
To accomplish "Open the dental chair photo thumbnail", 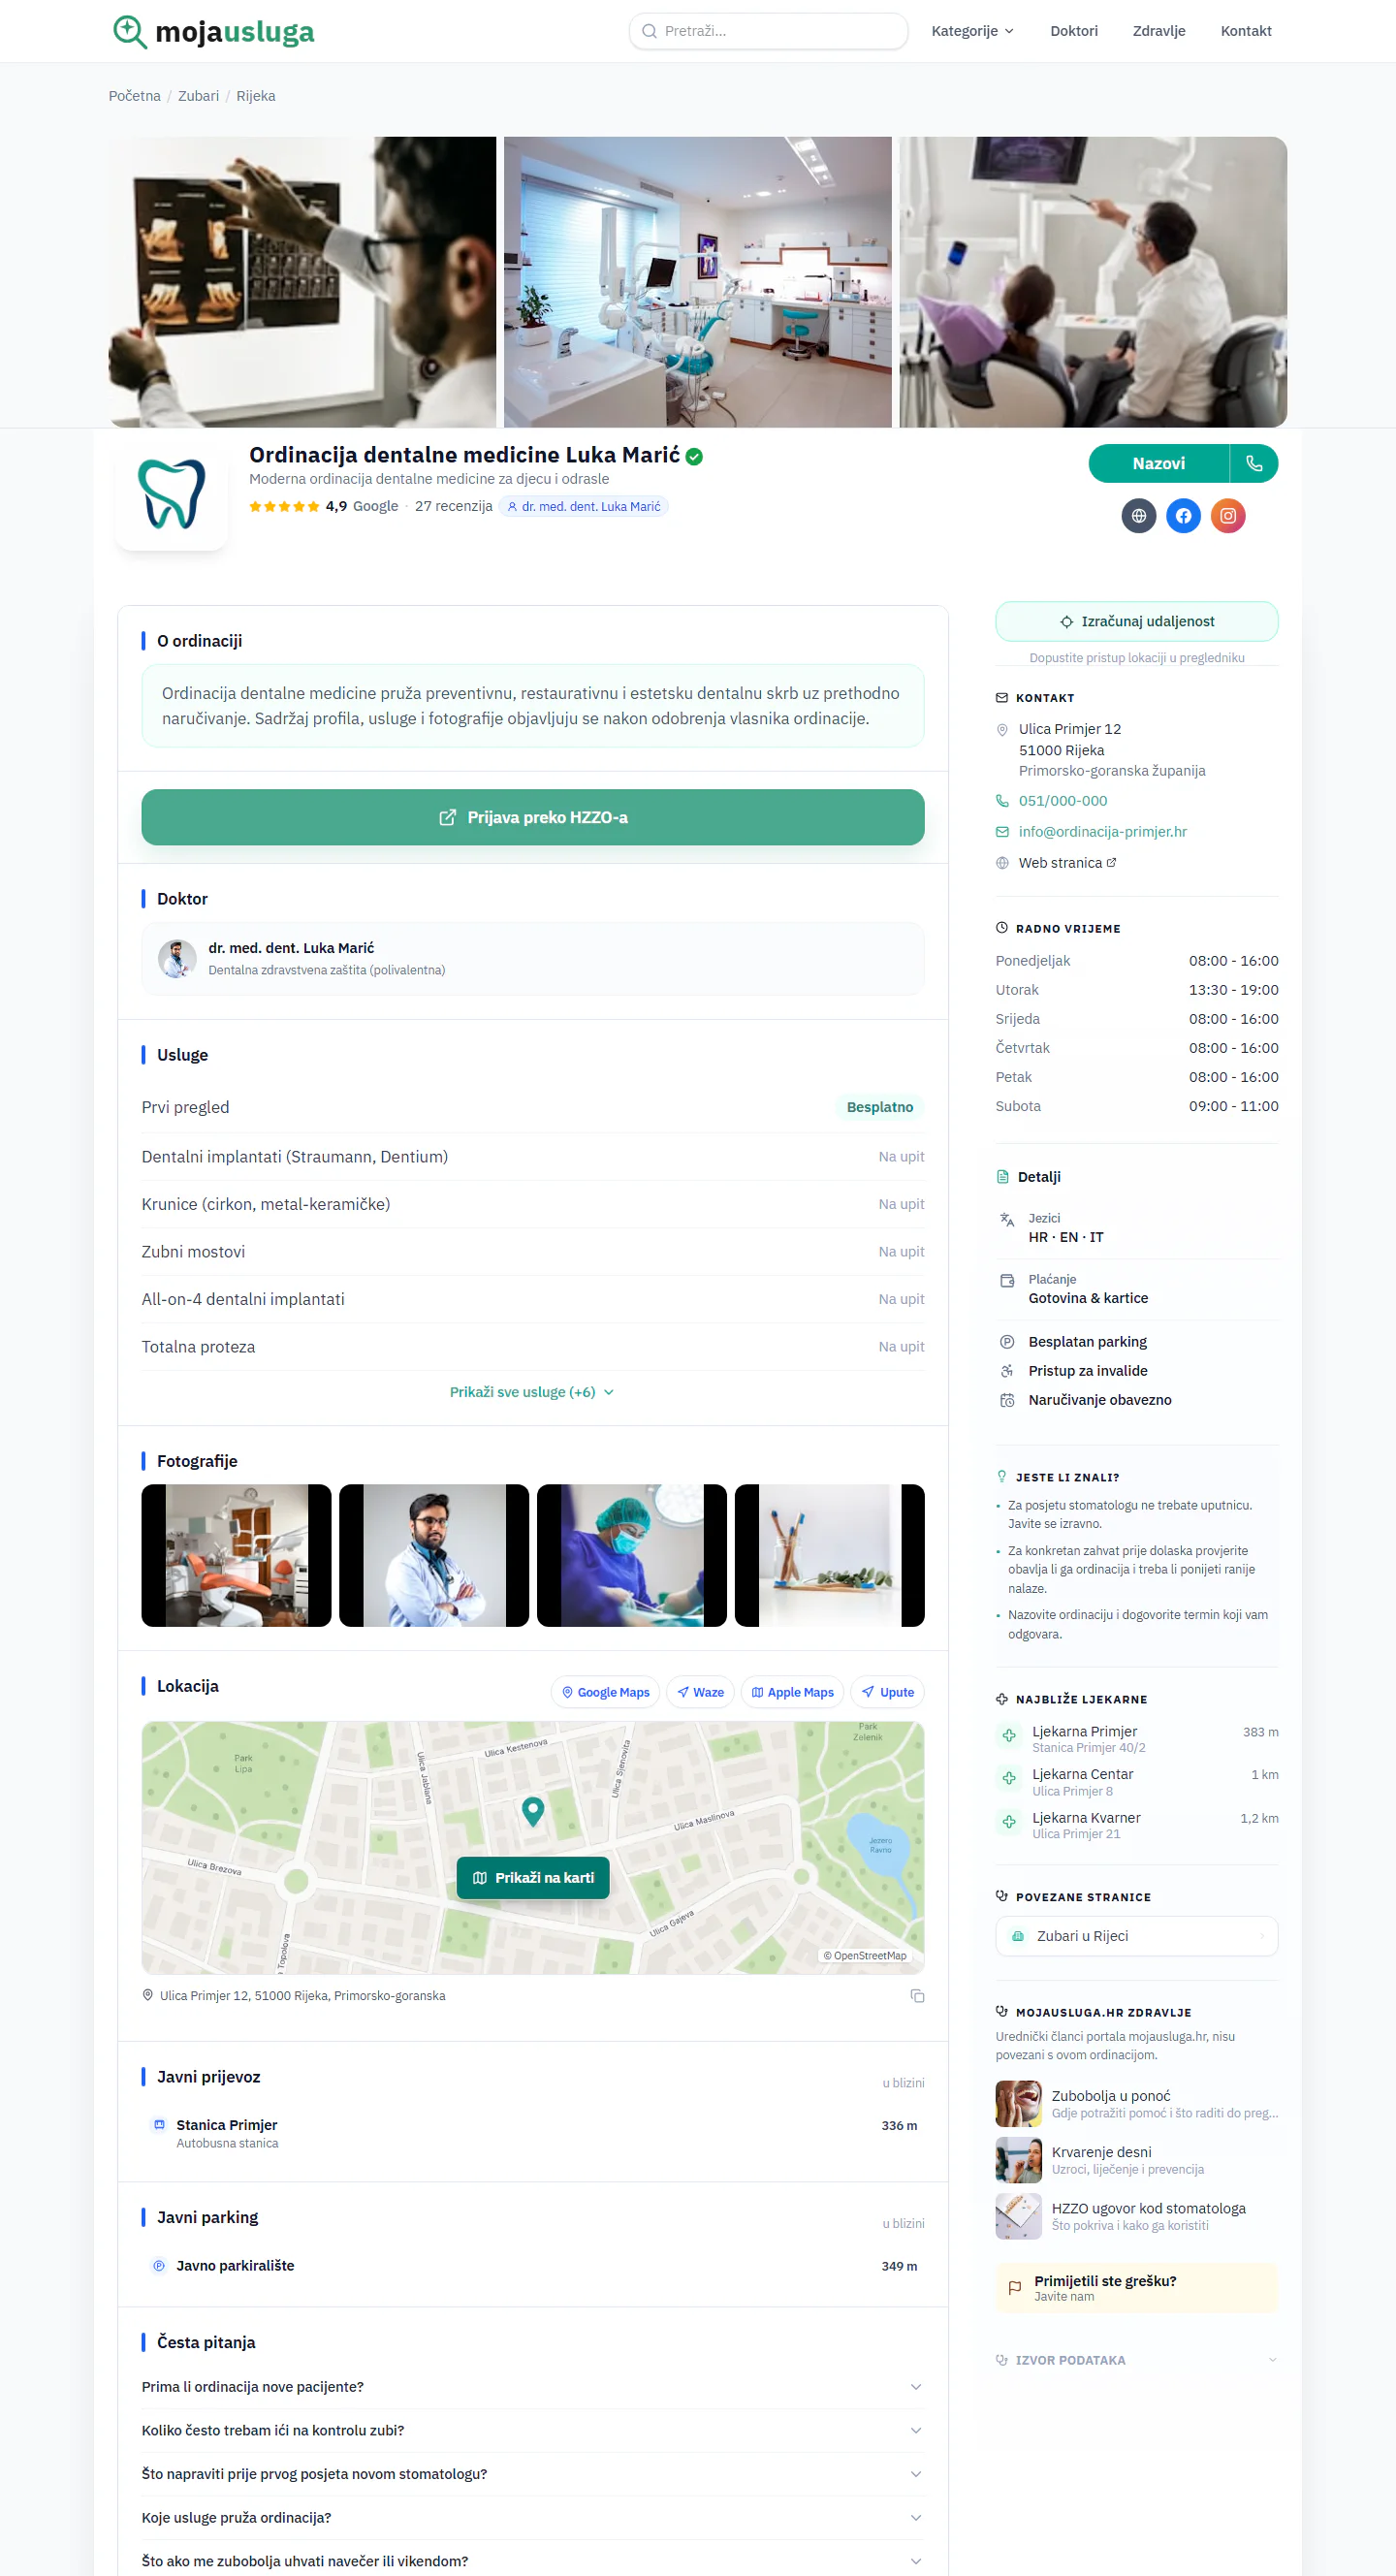I will coord(236,1555).
